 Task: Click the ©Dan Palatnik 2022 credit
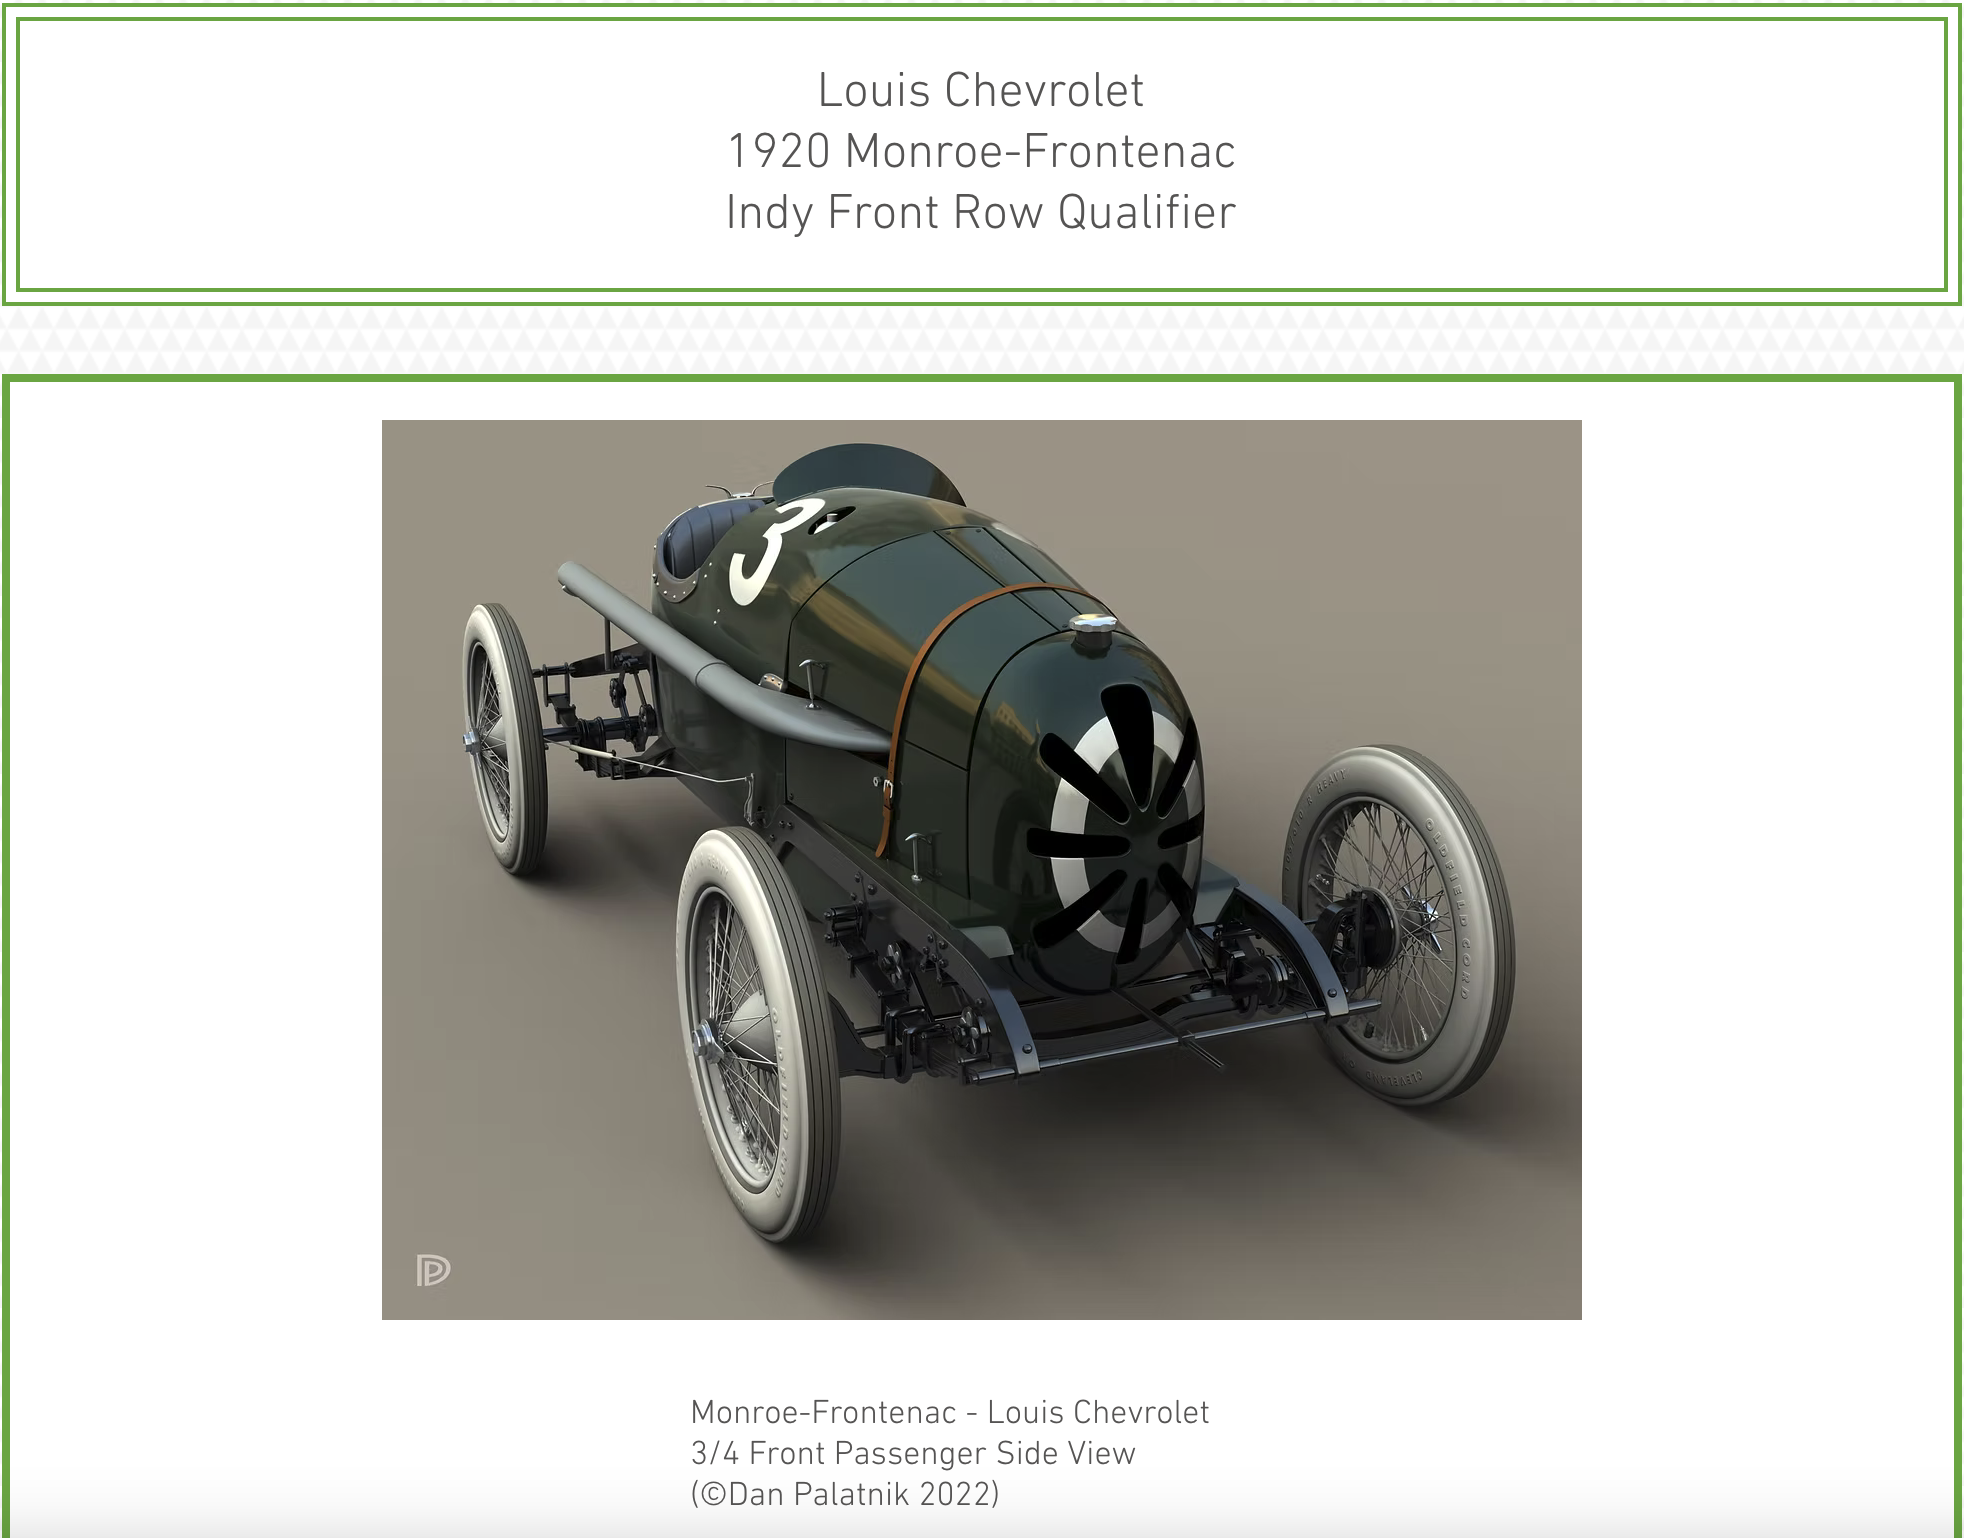(x=844, y=1494)
